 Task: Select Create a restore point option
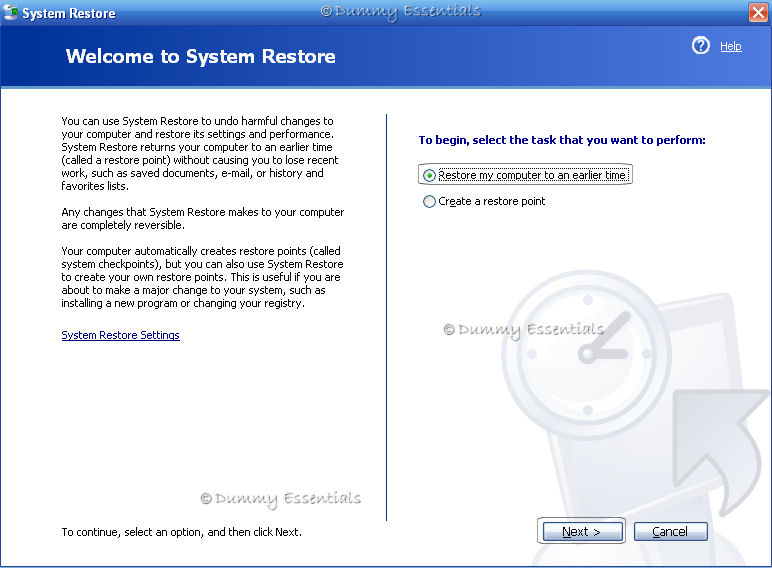point(484,201)
